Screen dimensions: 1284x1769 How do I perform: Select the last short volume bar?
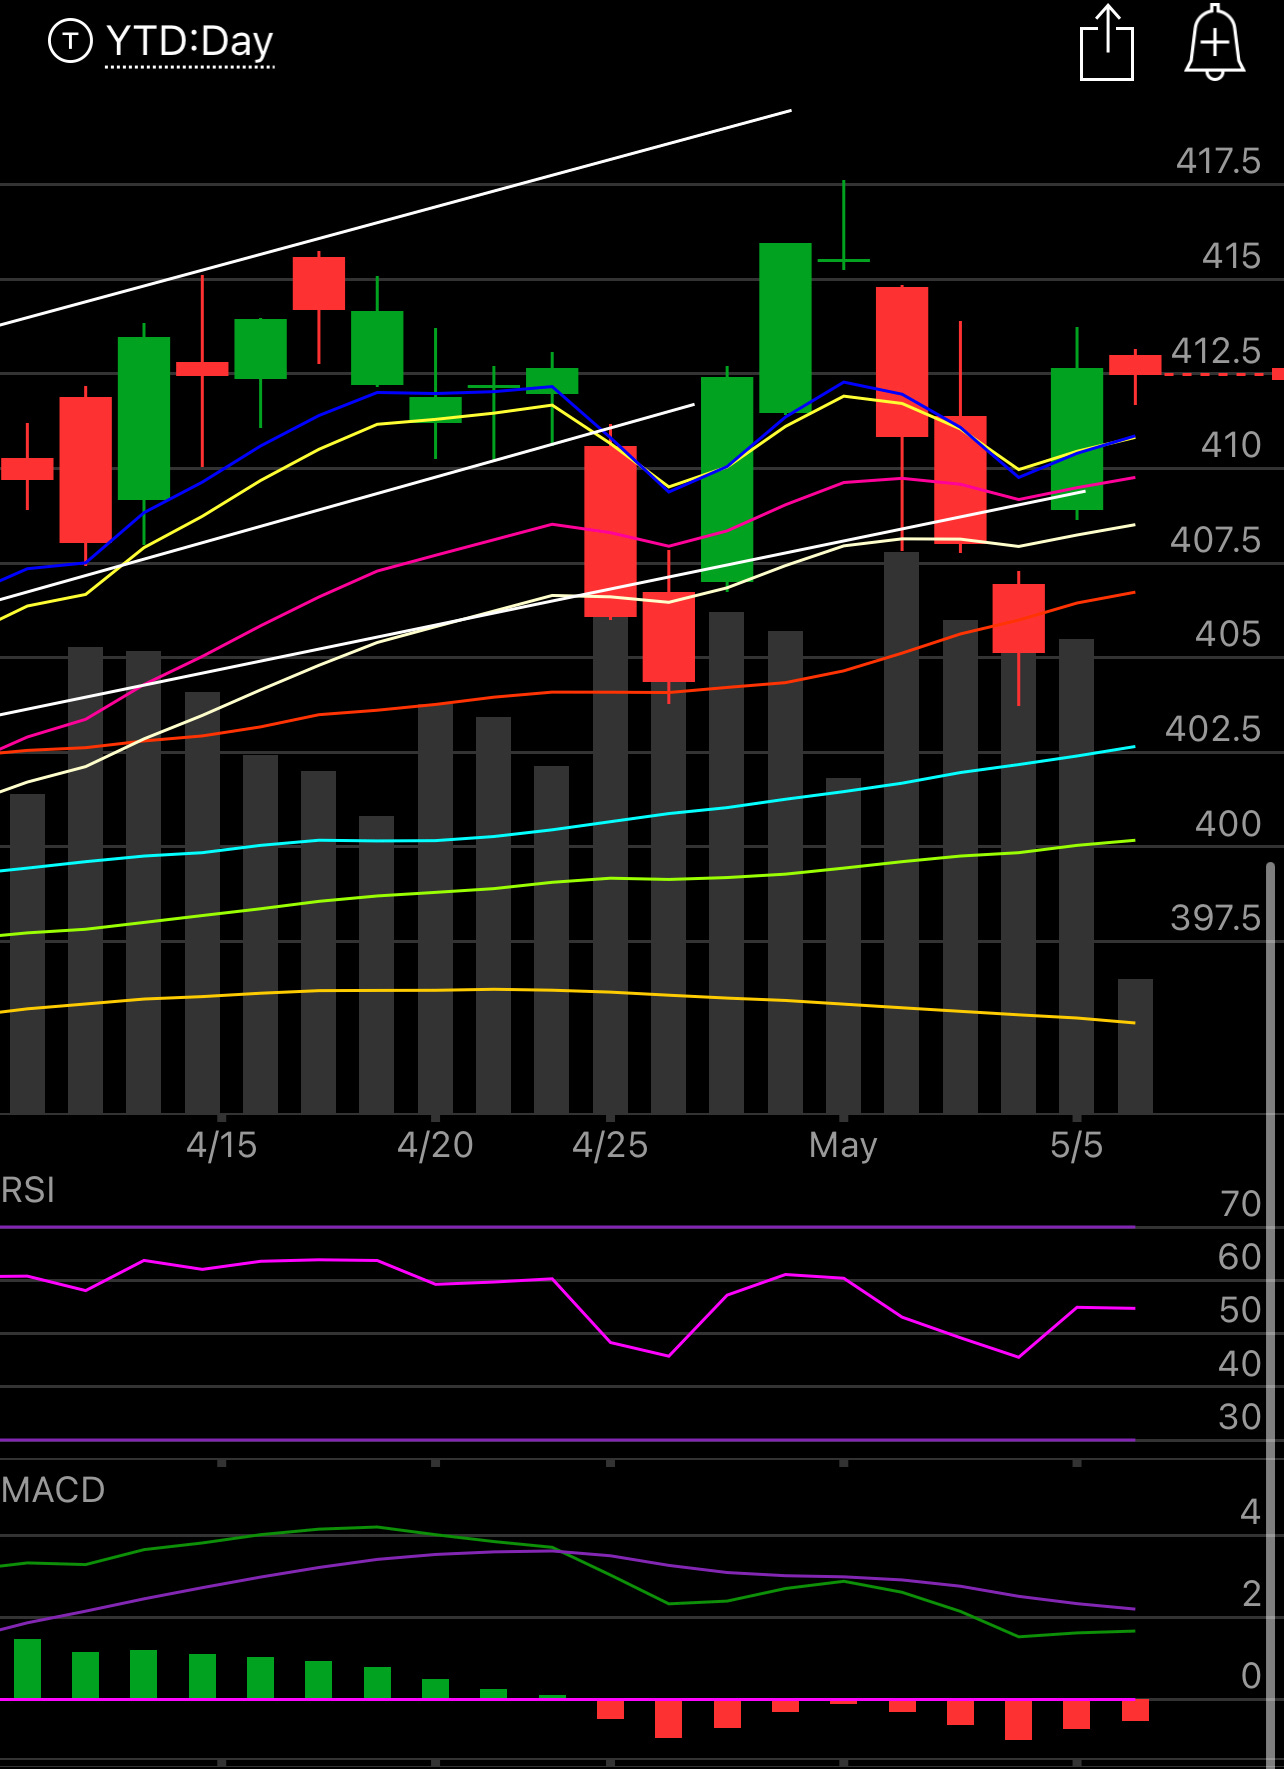(x=1135, y=1046)
